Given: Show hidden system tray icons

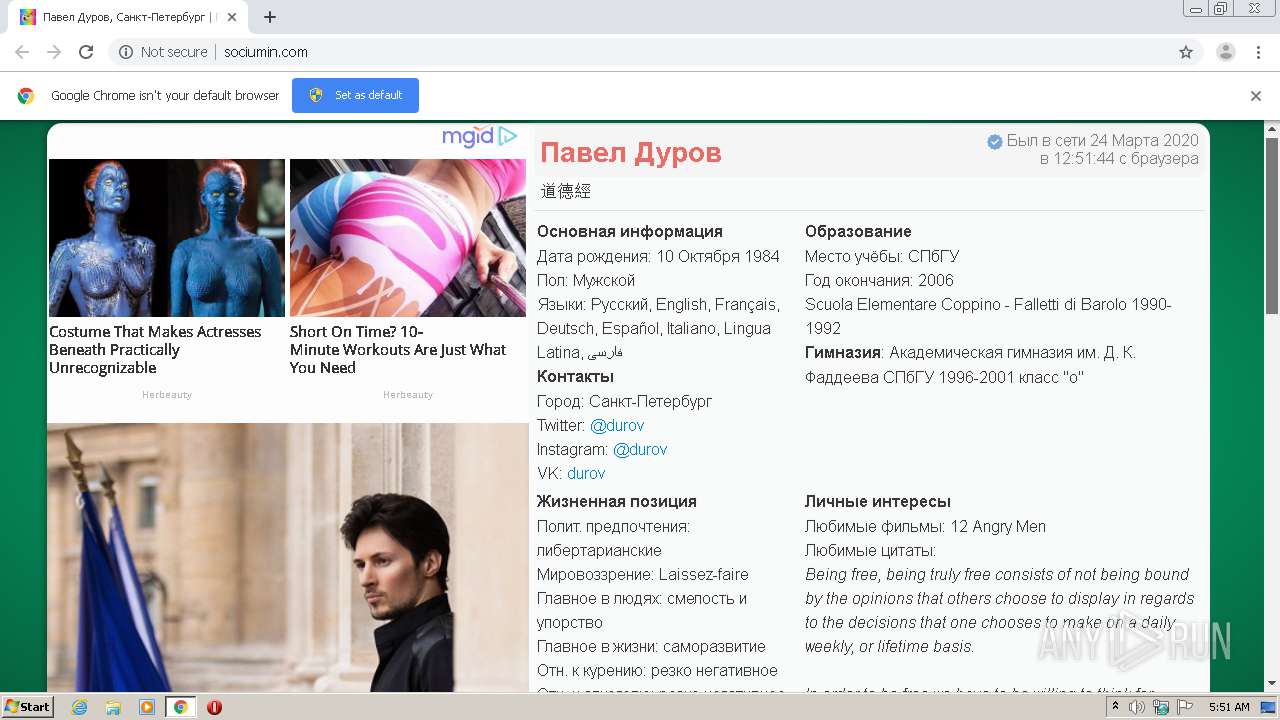Looking at the screenshot, I should point(1115,706).
